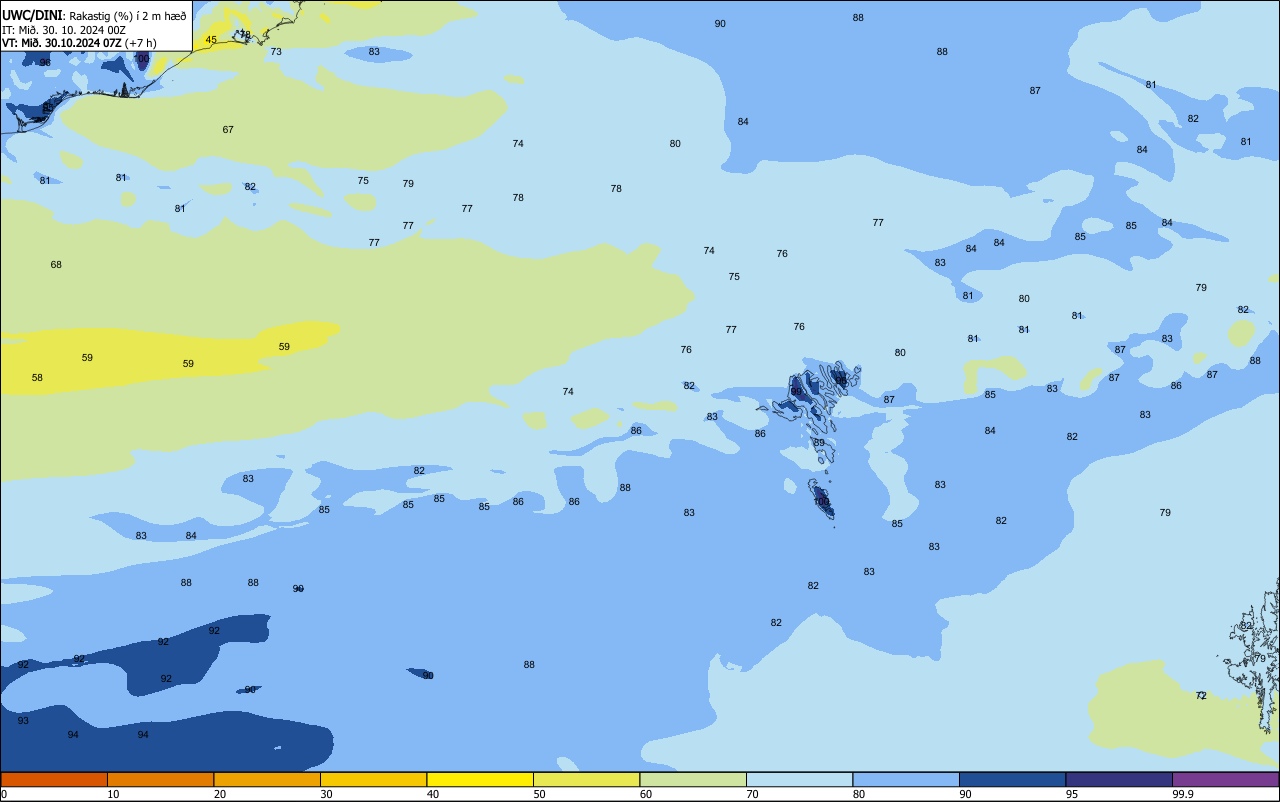Click the "VT: Mið. 30.10.2024 07Z (+7 h)" line

pos(78,42)
